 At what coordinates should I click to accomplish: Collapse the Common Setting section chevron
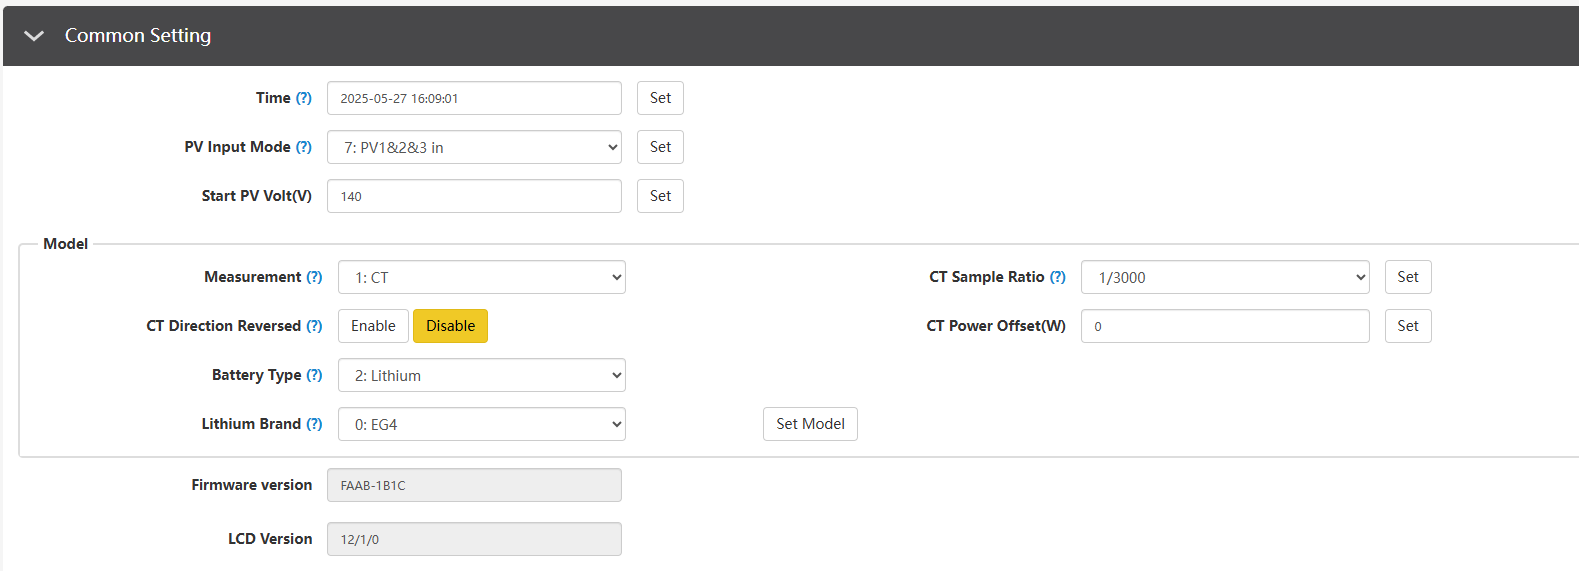point(34,36)
